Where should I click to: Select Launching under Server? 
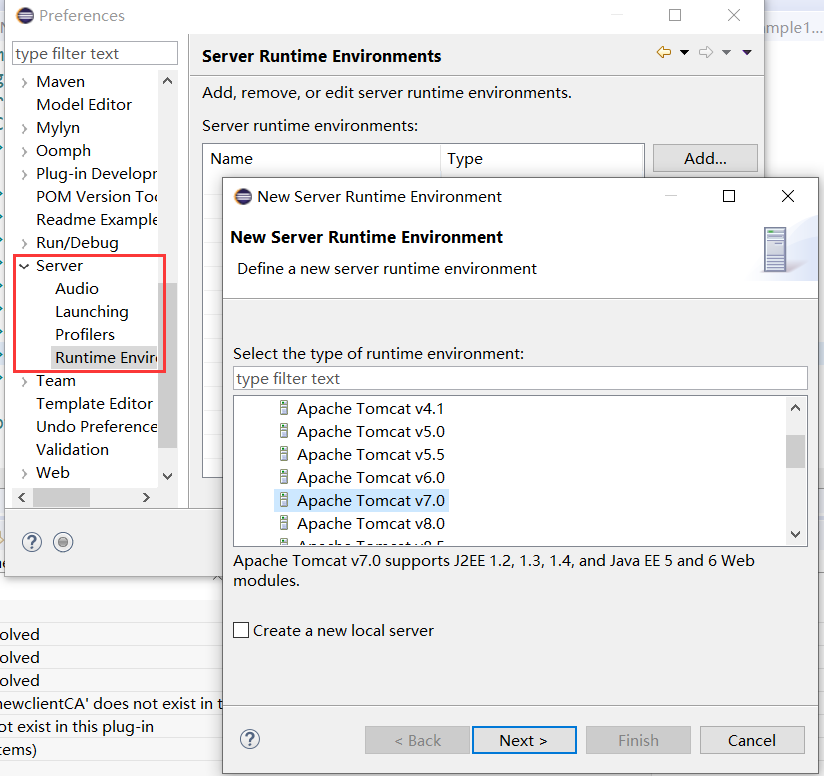[91, 312]
